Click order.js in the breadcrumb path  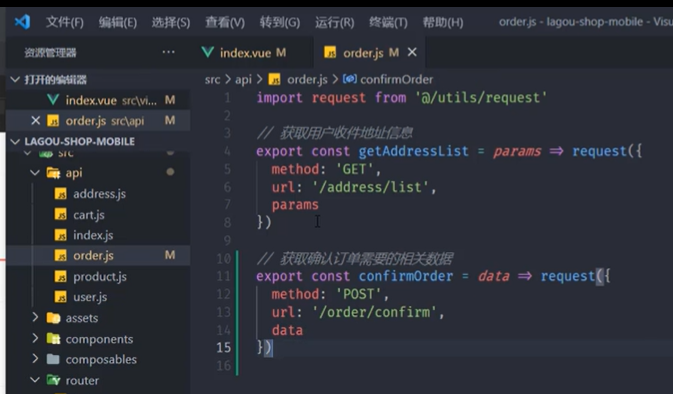coord(307,79)
